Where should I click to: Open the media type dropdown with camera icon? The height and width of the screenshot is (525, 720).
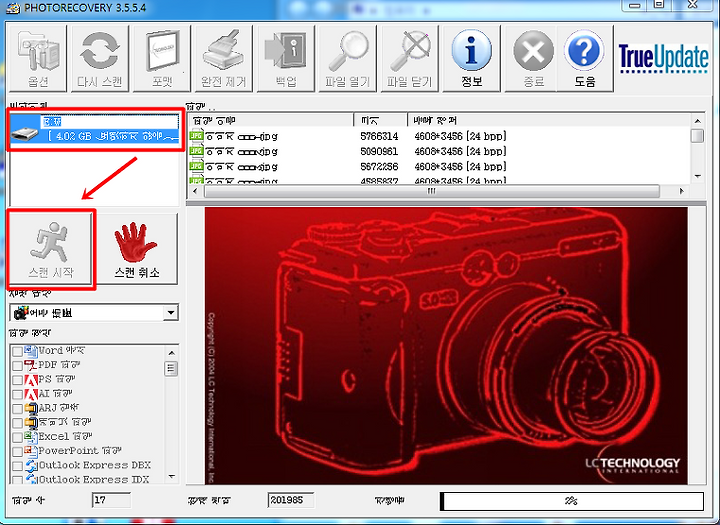94,313
